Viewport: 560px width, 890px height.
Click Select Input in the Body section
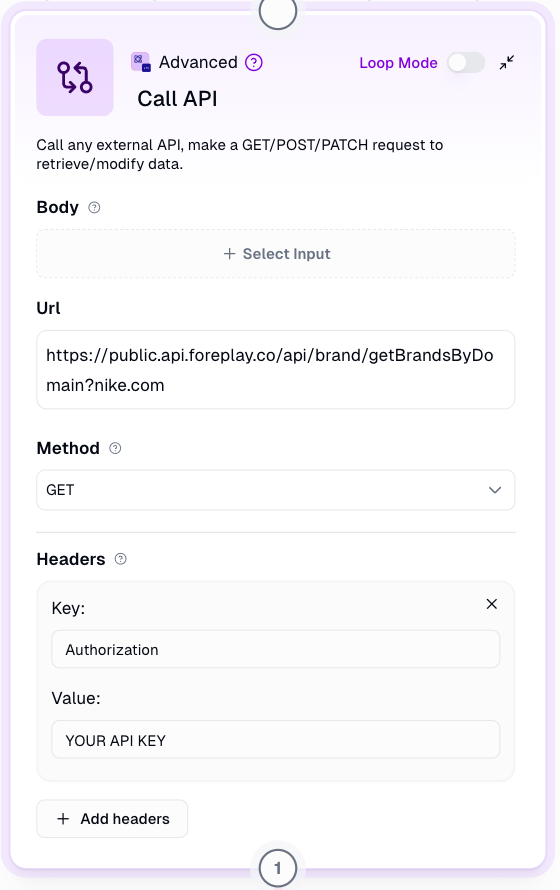276,254
